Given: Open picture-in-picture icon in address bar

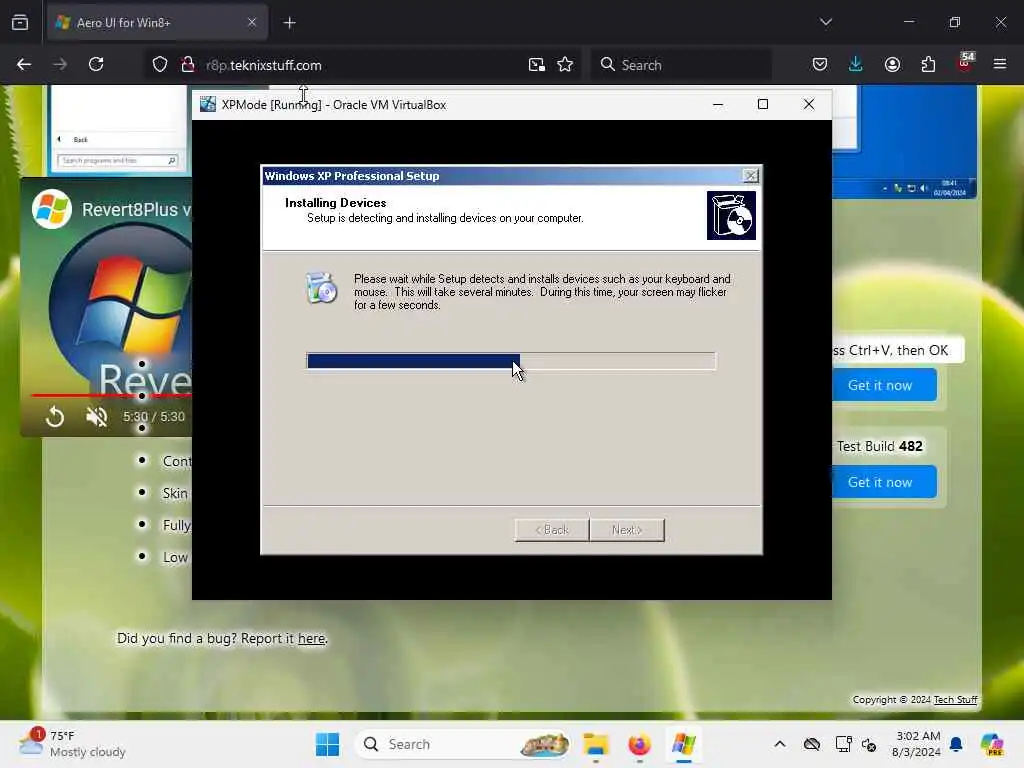Looking at the screenshot, I should tap(537, 65).
